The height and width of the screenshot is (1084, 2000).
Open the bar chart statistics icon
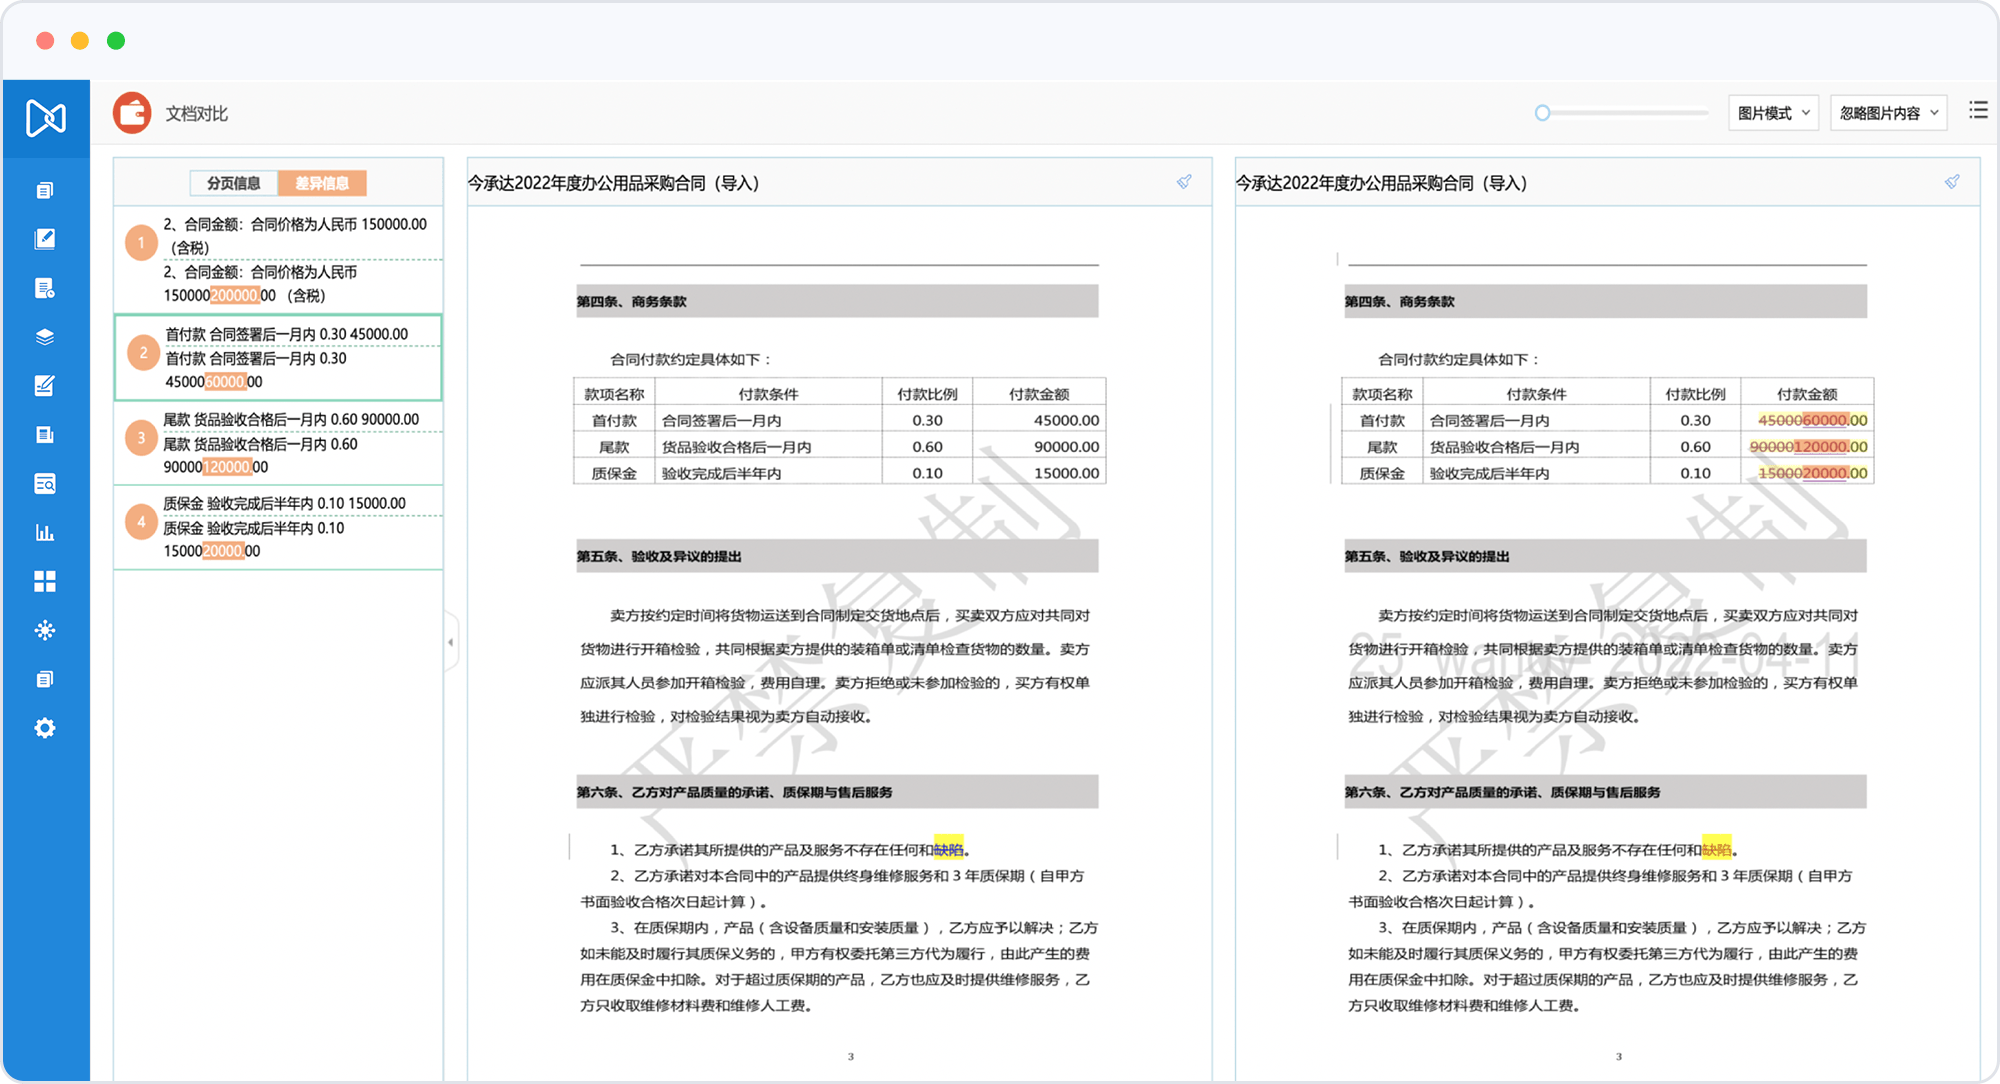point(45,533)
